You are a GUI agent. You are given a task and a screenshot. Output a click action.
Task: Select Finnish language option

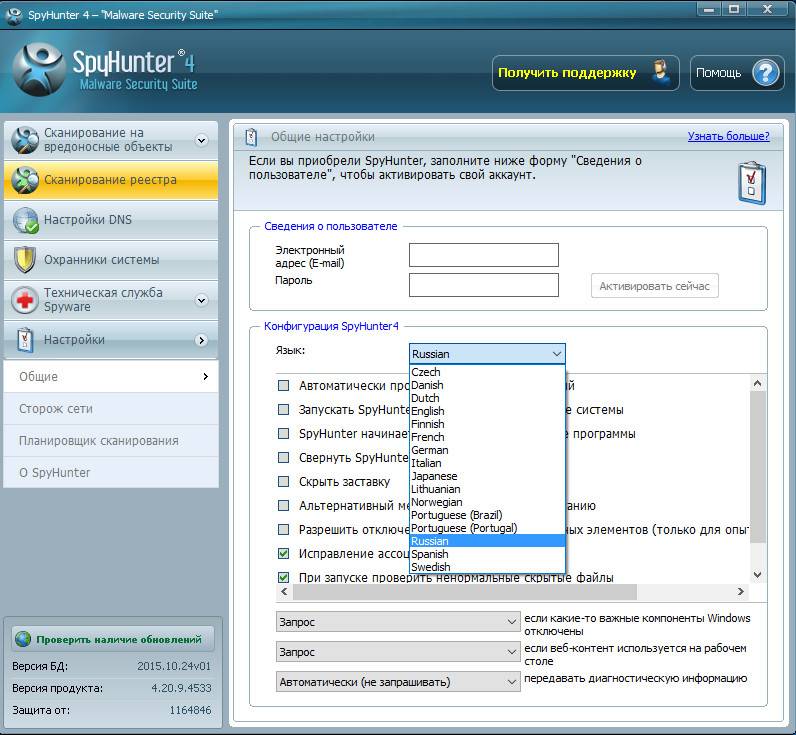pyautogui.click(x=487, y=424)
